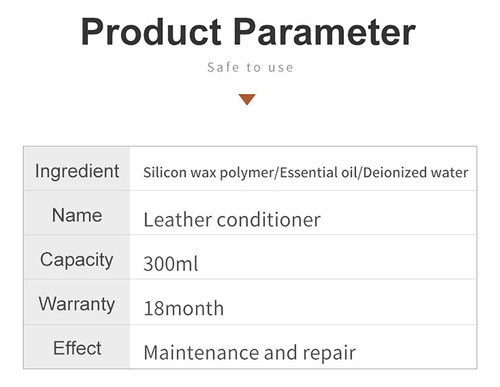Click the word Deionized water
500x387 pixels.
coord(415,172)
